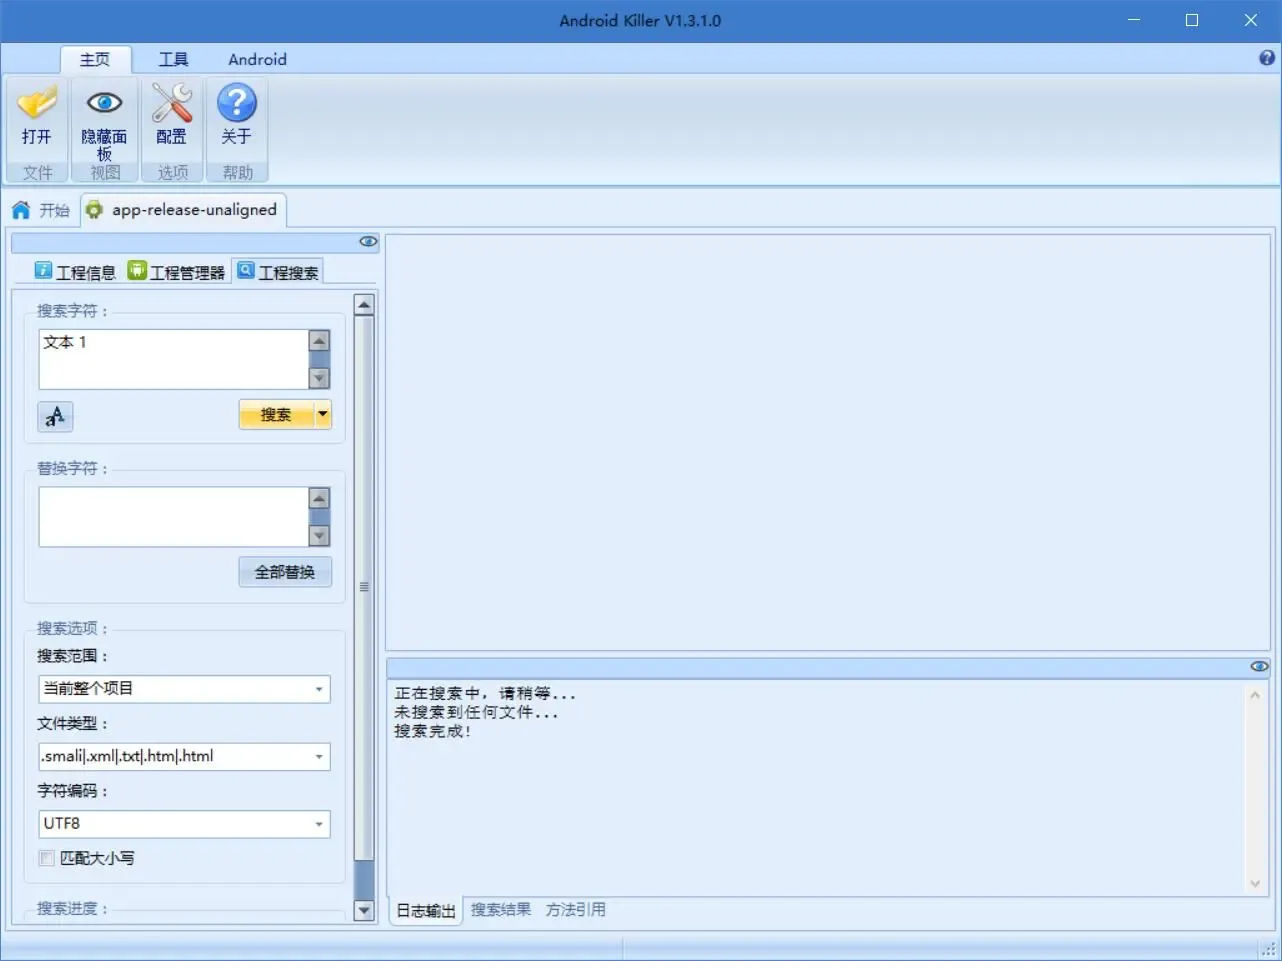Click the 全部替换 replace all button
1282x961 pixels.
pyautogui.click(x=285, y=572)
